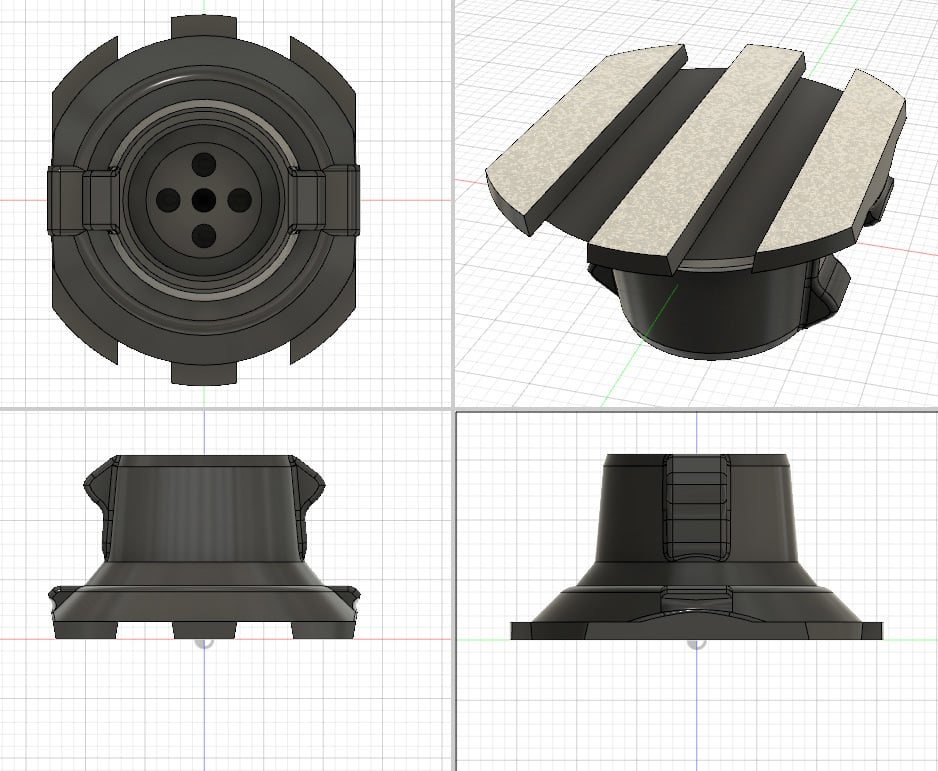This screenshot has height=771, width=938.
Task: Select the uppermost of the five small holes
Action: [204, 162]
